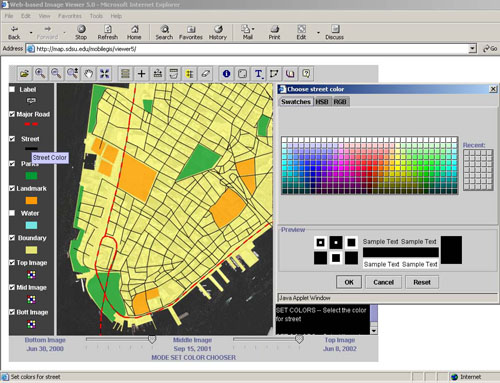Click browser Home button
The image size is (500, 383).
pyautogui.click(x=134, y=33)
